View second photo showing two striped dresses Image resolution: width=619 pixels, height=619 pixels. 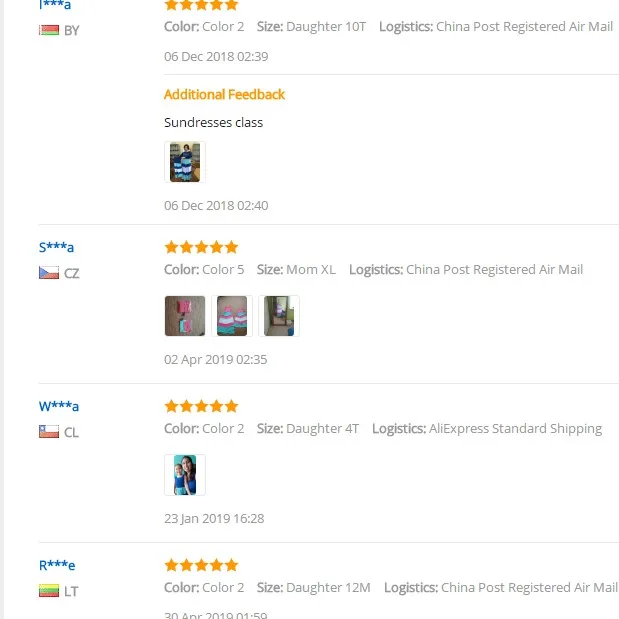[232, 316]
